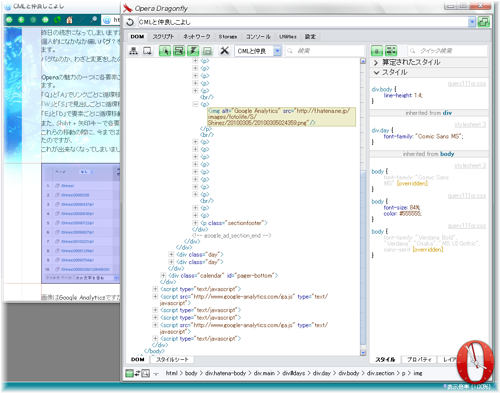Image resolution: width=500 pixels, height=393 pixels.
Task: Click rewind button in browser window toolbar
Action: click(9, 20)
